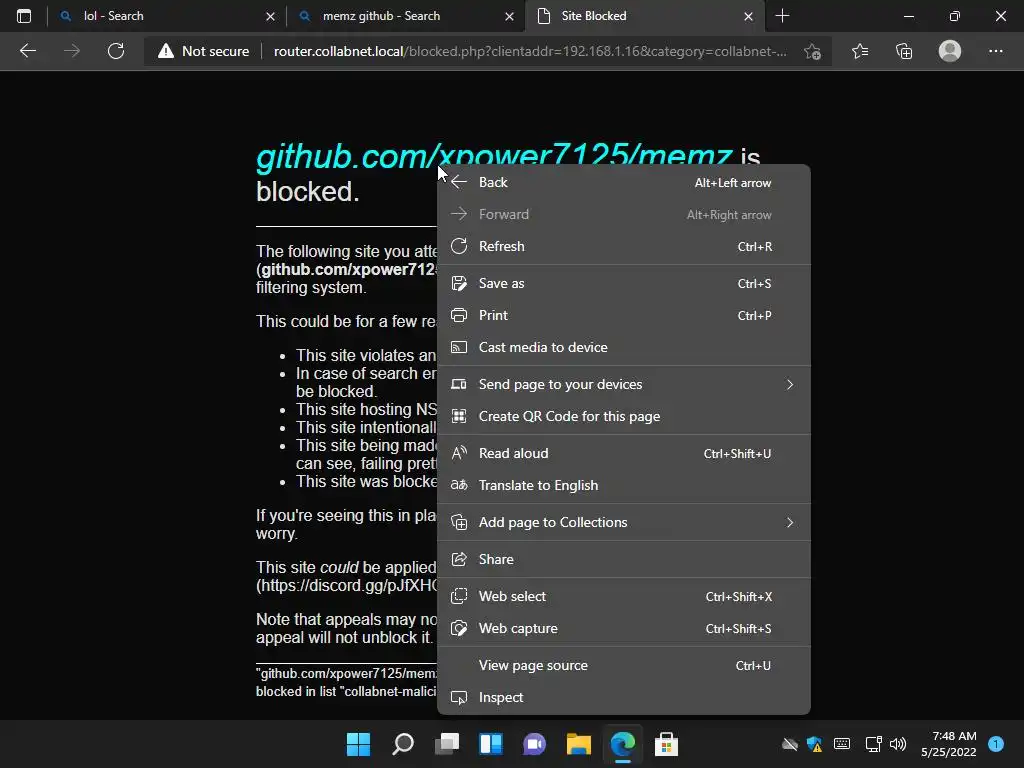Close the 'Site Blocked' tab
This screenshot has height=768, width=1024.
(748, 16)
